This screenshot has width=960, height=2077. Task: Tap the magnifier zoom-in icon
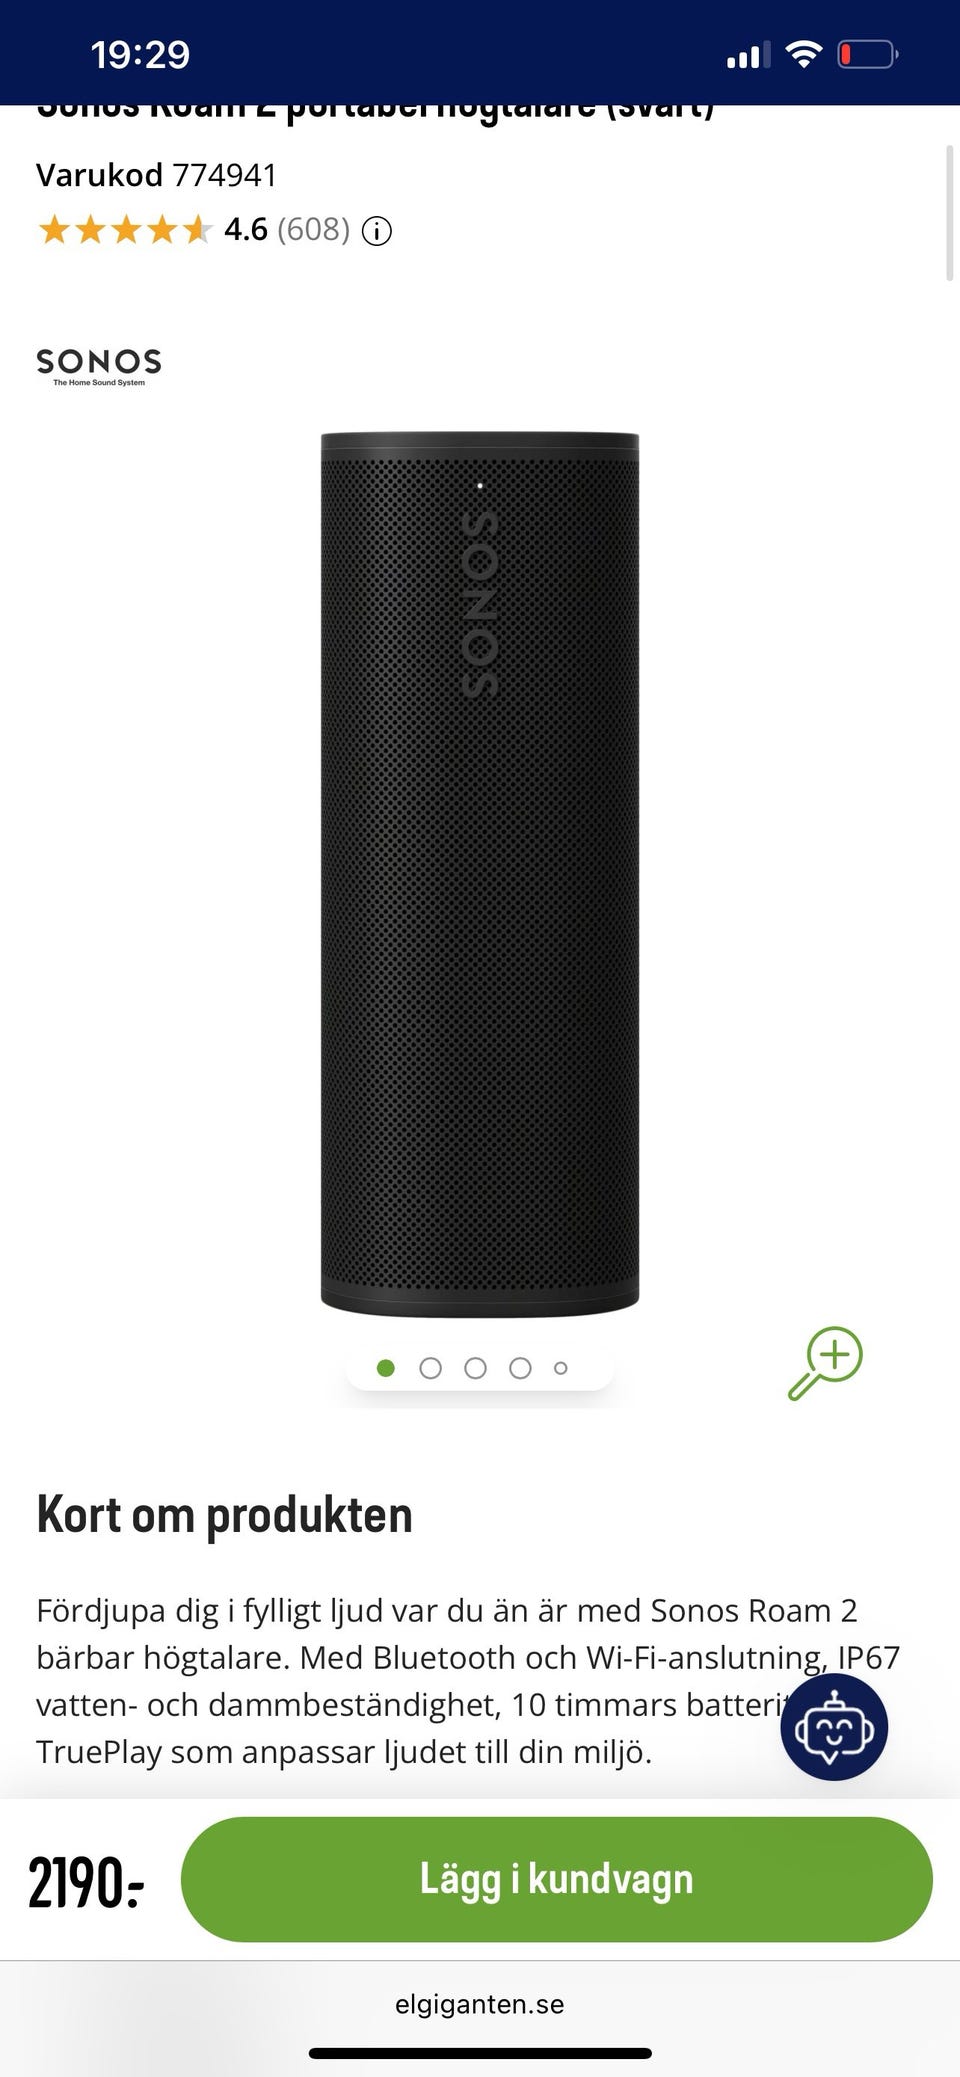pos(825,1363)
